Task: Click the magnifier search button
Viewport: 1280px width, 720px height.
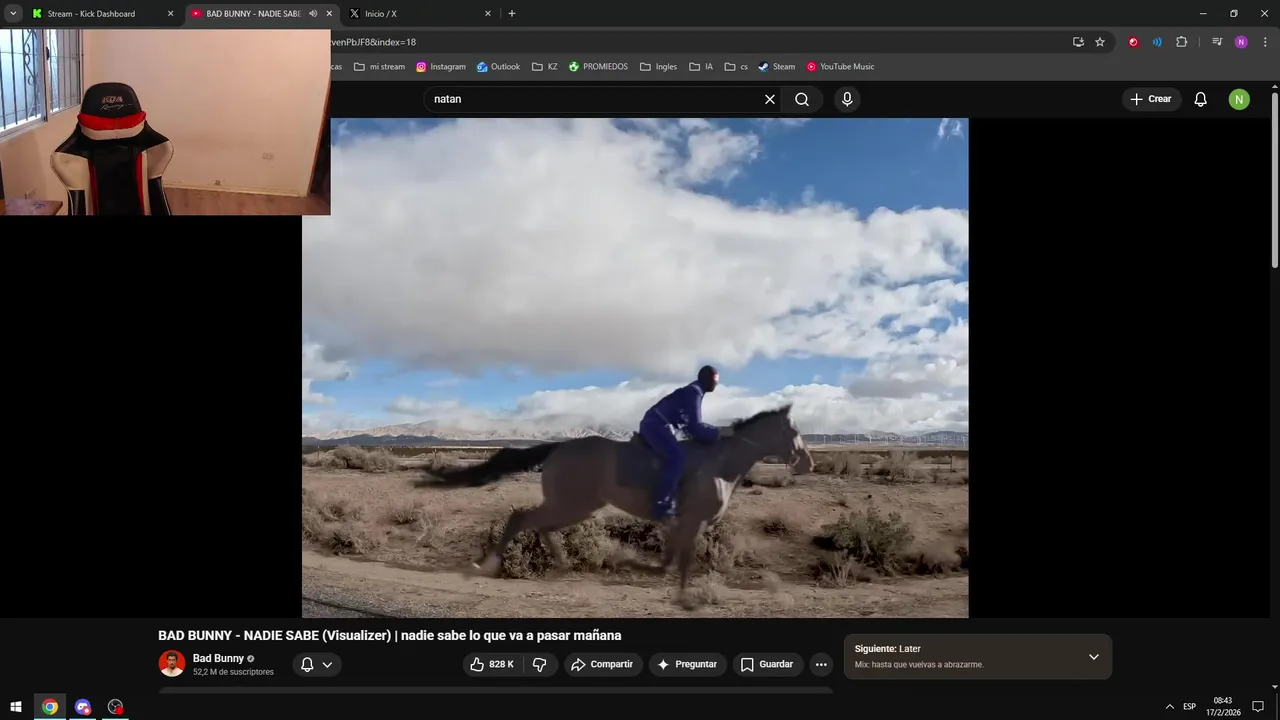Action: [802, 99]
